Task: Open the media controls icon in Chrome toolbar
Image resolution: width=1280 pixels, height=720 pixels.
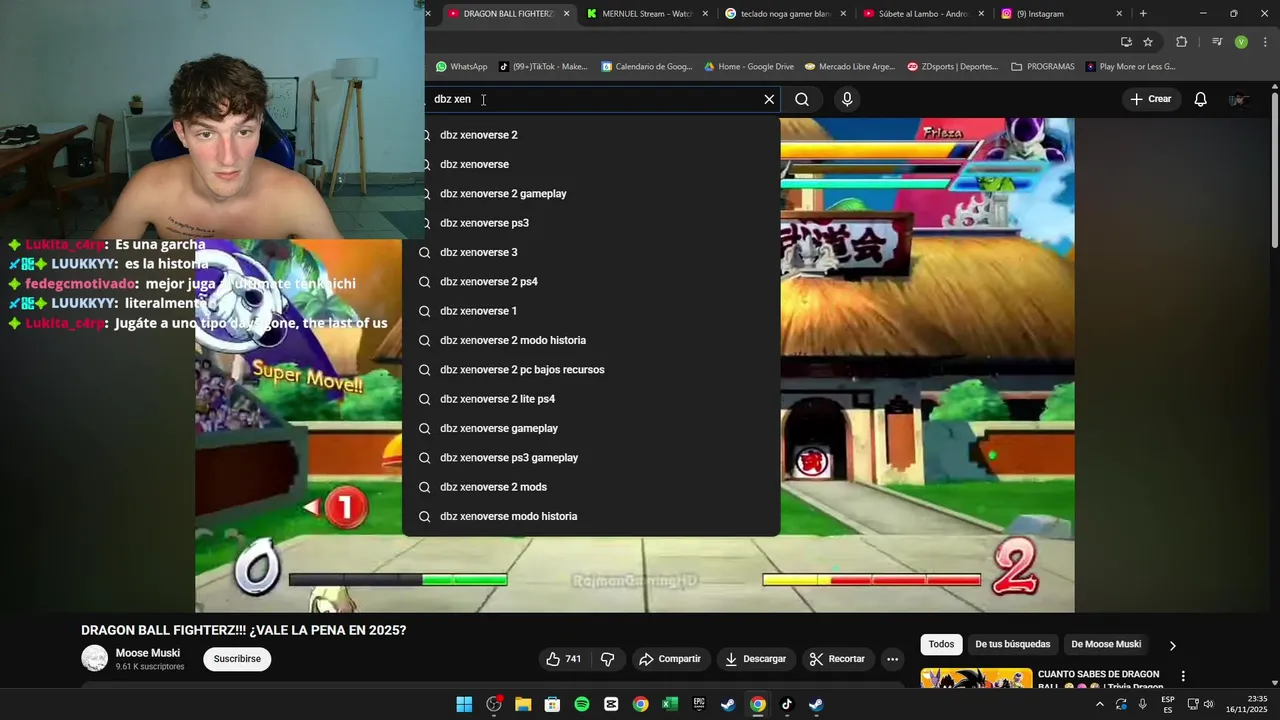Action: point(1217,42)
